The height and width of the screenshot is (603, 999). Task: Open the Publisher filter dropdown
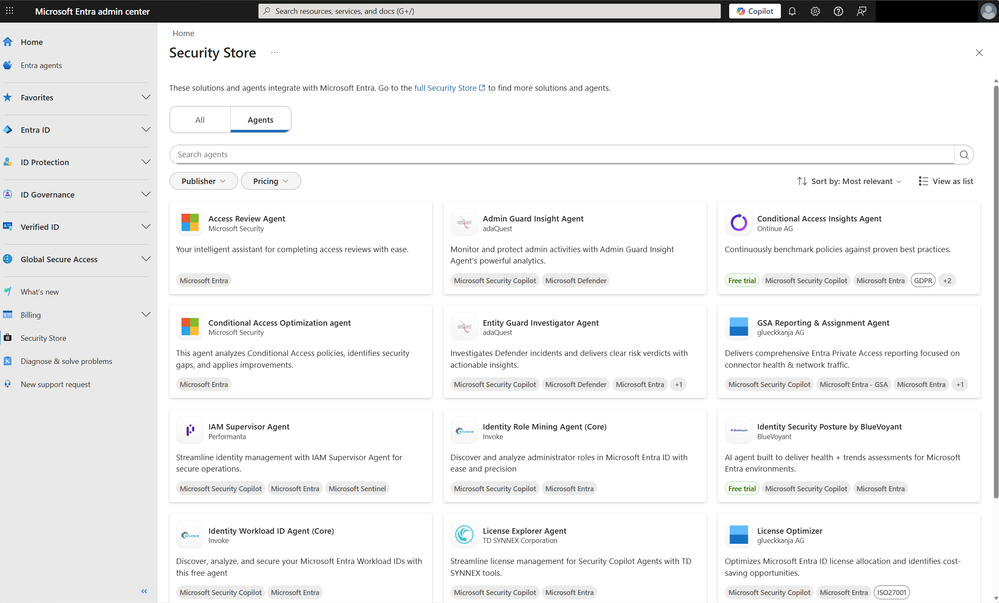pyautogui.click(x=203, y=181)
